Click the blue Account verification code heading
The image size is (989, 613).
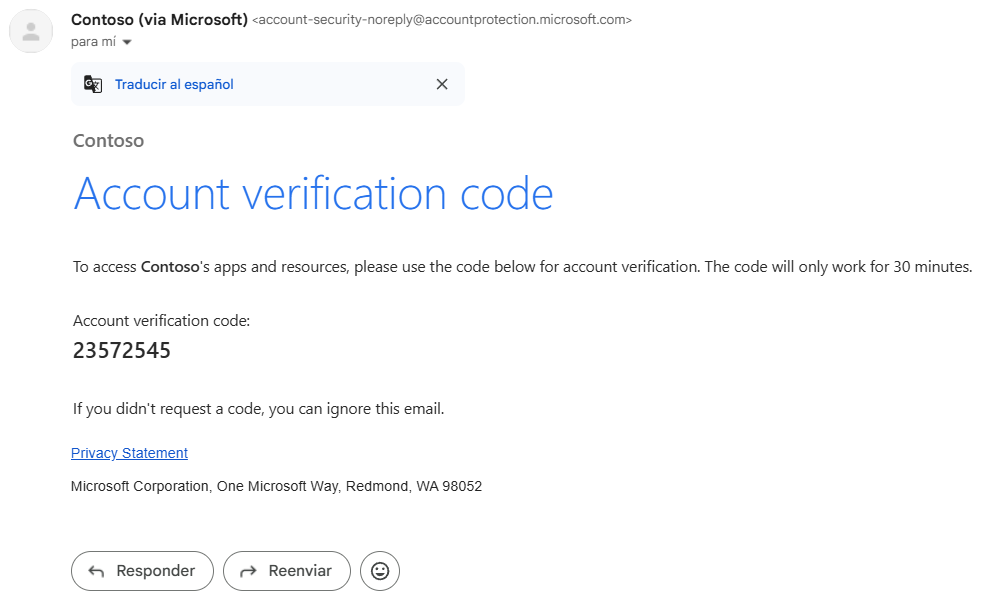313,194
